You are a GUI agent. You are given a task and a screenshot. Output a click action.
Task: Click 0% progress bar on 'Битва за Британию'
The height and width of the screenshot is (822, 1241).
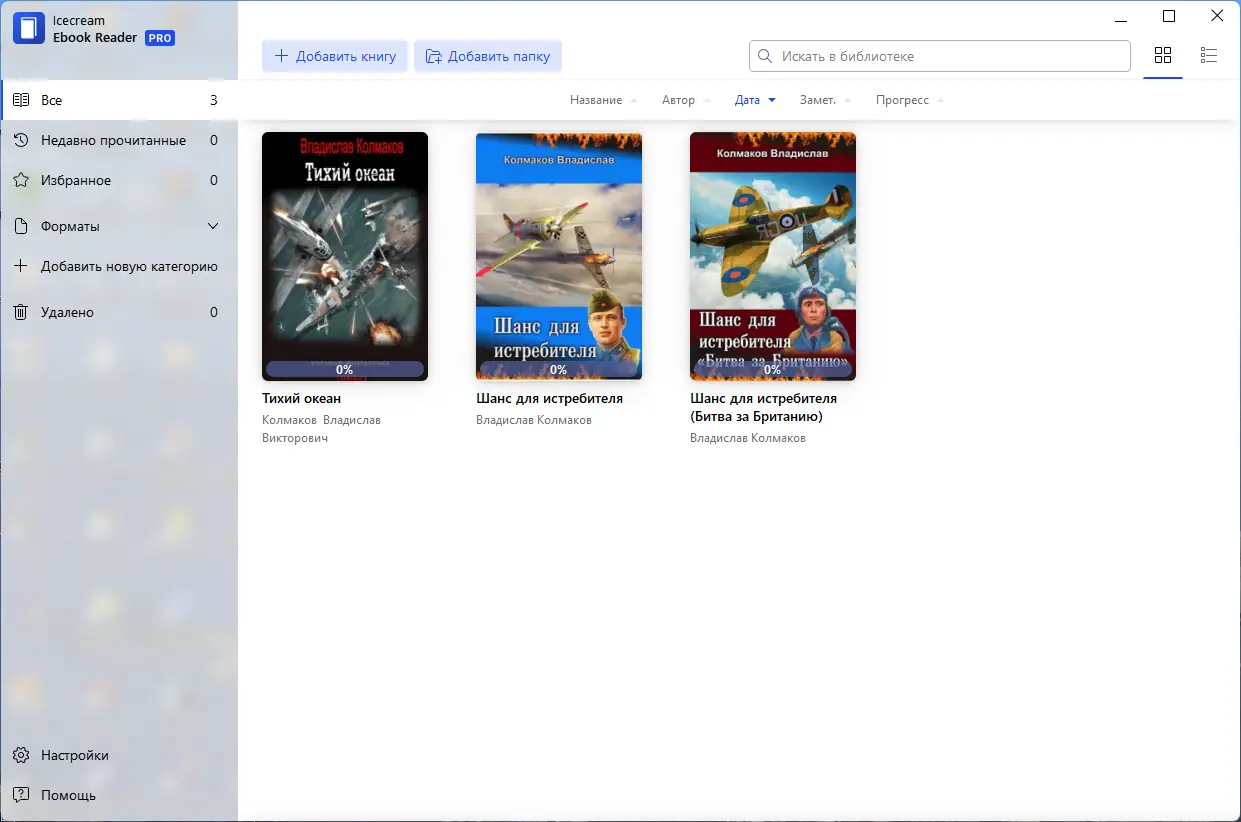point(773,369)
